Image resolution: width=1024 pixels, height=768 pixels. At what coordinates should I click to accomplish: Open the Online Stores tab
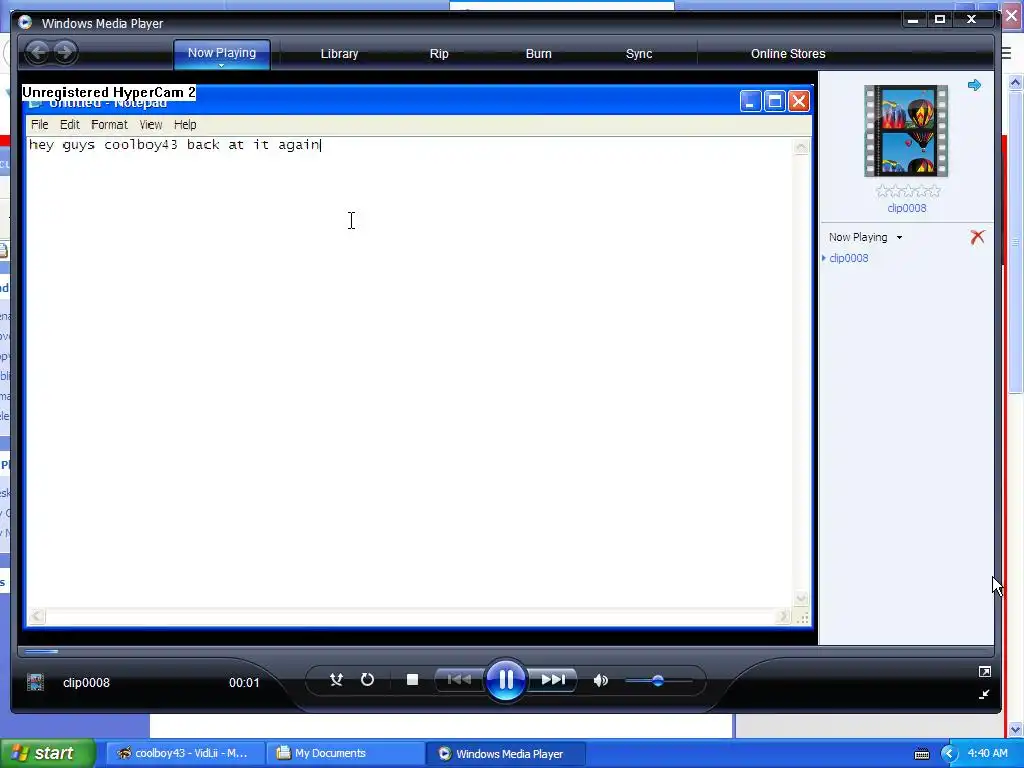coord(788,54)
